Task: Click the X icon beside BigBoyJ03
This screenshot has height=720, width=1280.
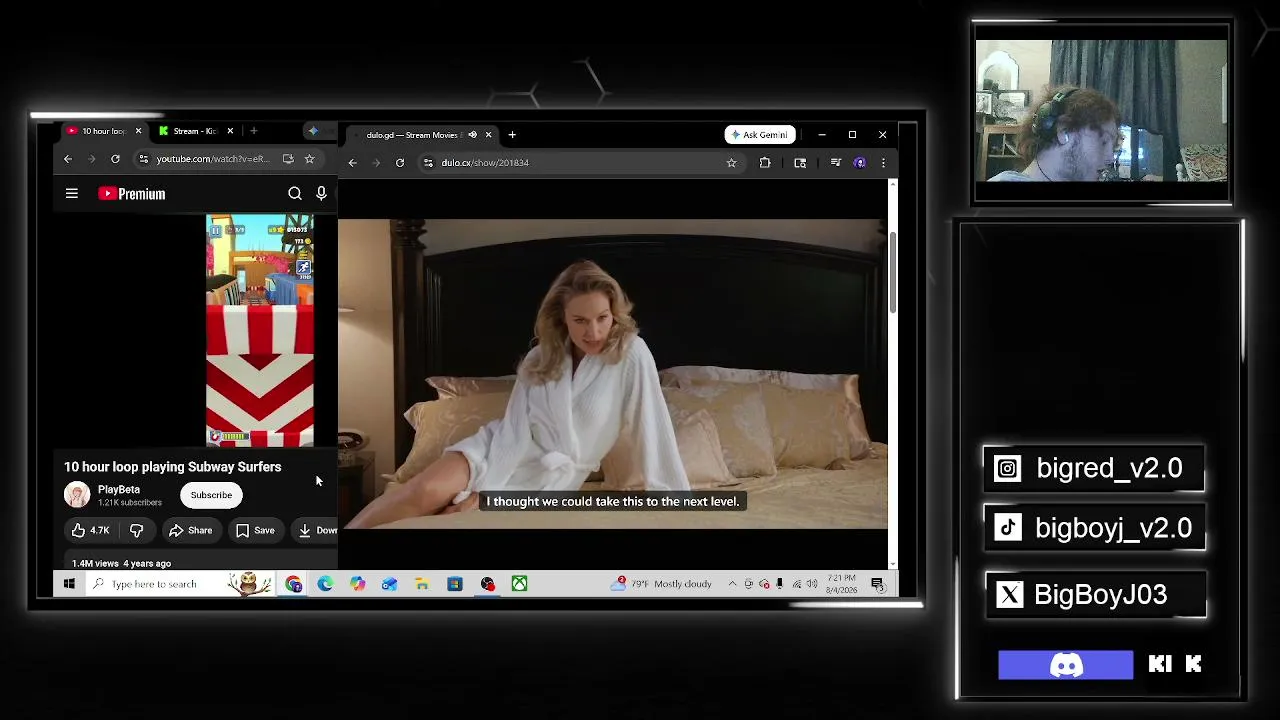Action: click(x=1010, y=595)
